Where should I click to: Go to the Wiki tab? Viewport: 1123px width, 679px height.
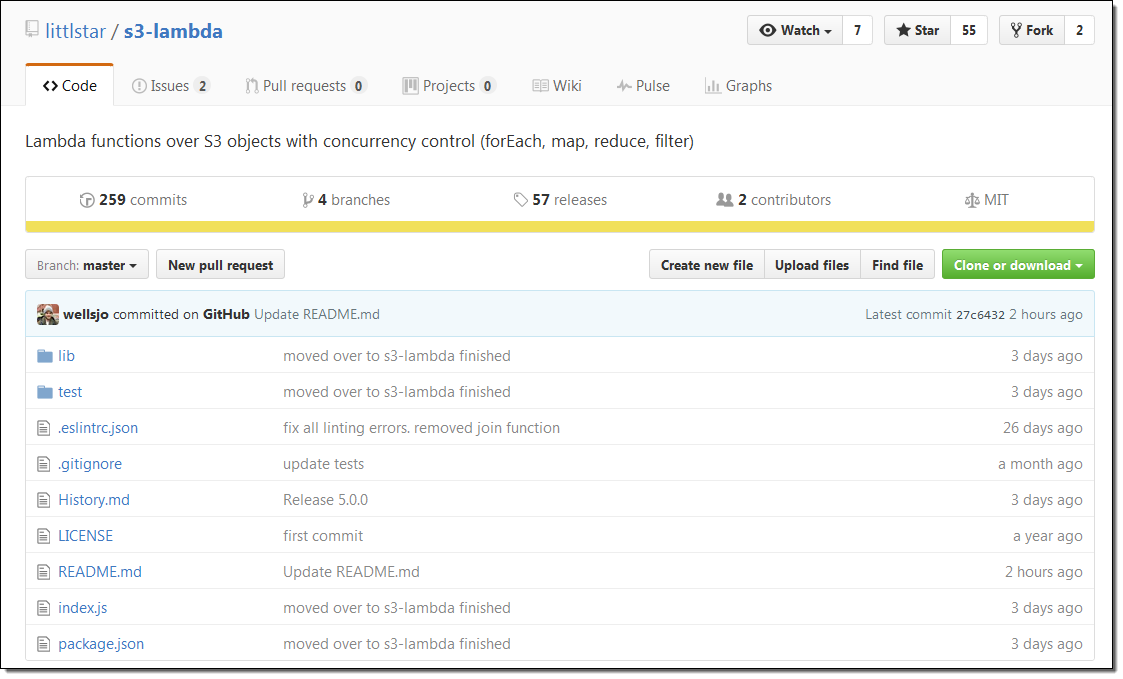click(x=557, y=86)
